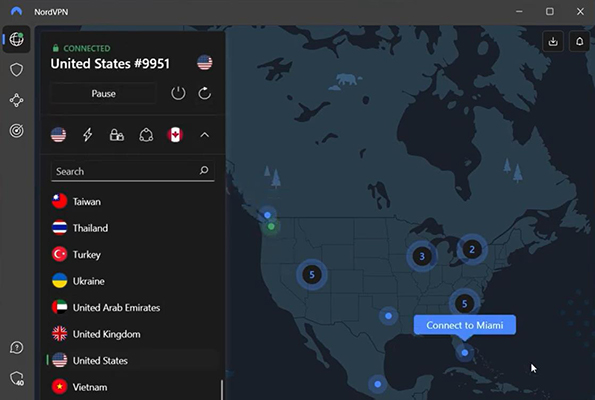Open the shield 40 notifications icon
Image resolution: width=595 pixels, height=400 pixels.
click(17, 378)
